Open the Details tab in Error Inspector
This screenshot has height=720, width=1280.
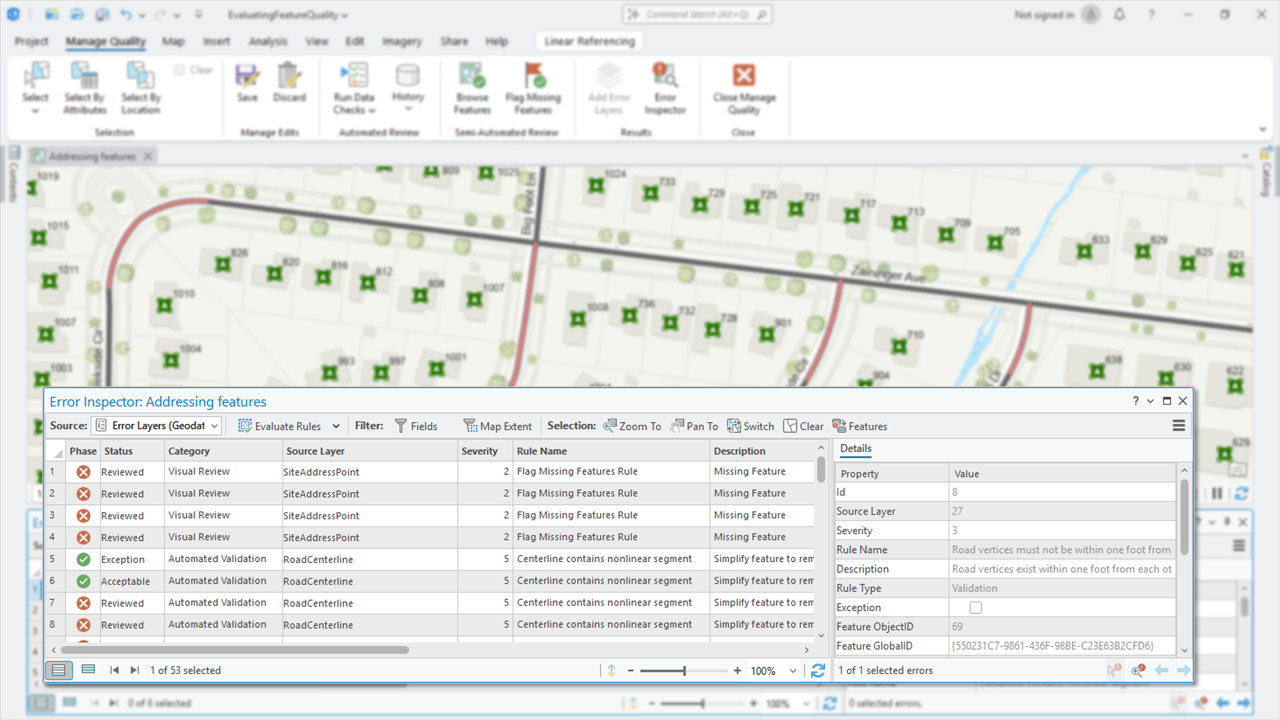pos(855,449)
